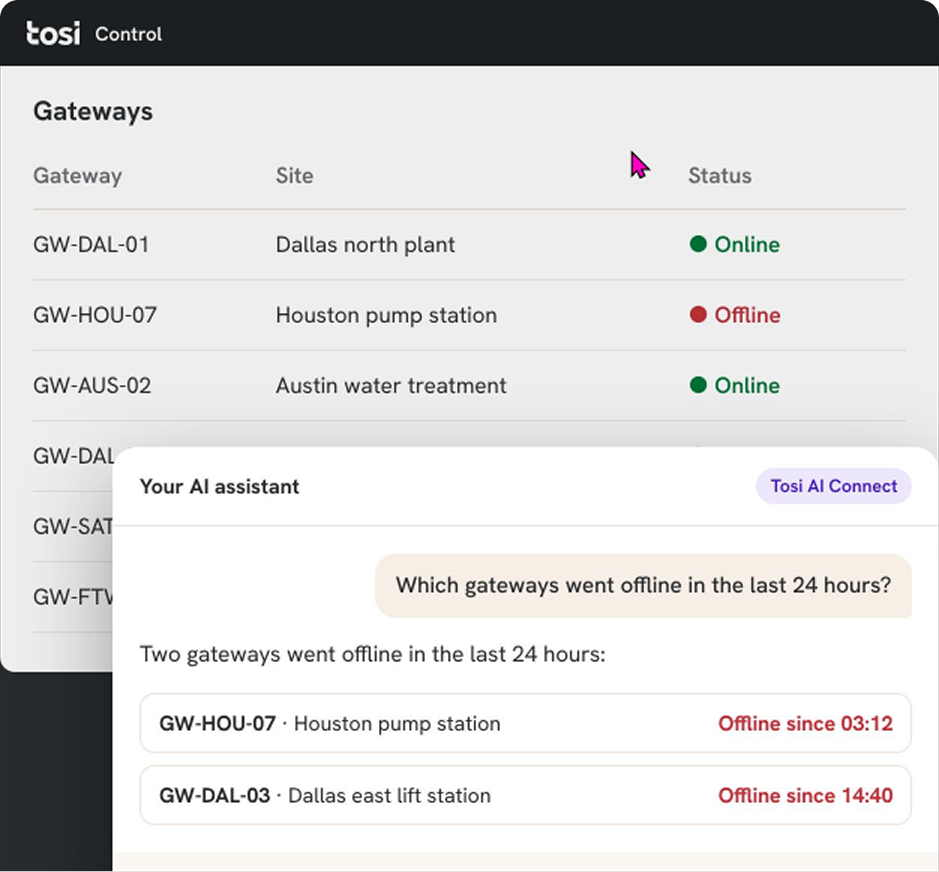Viewport: 939px width, 872px height.
Task: Open the Tosi AI Connect badge
Action: (834, 486)
